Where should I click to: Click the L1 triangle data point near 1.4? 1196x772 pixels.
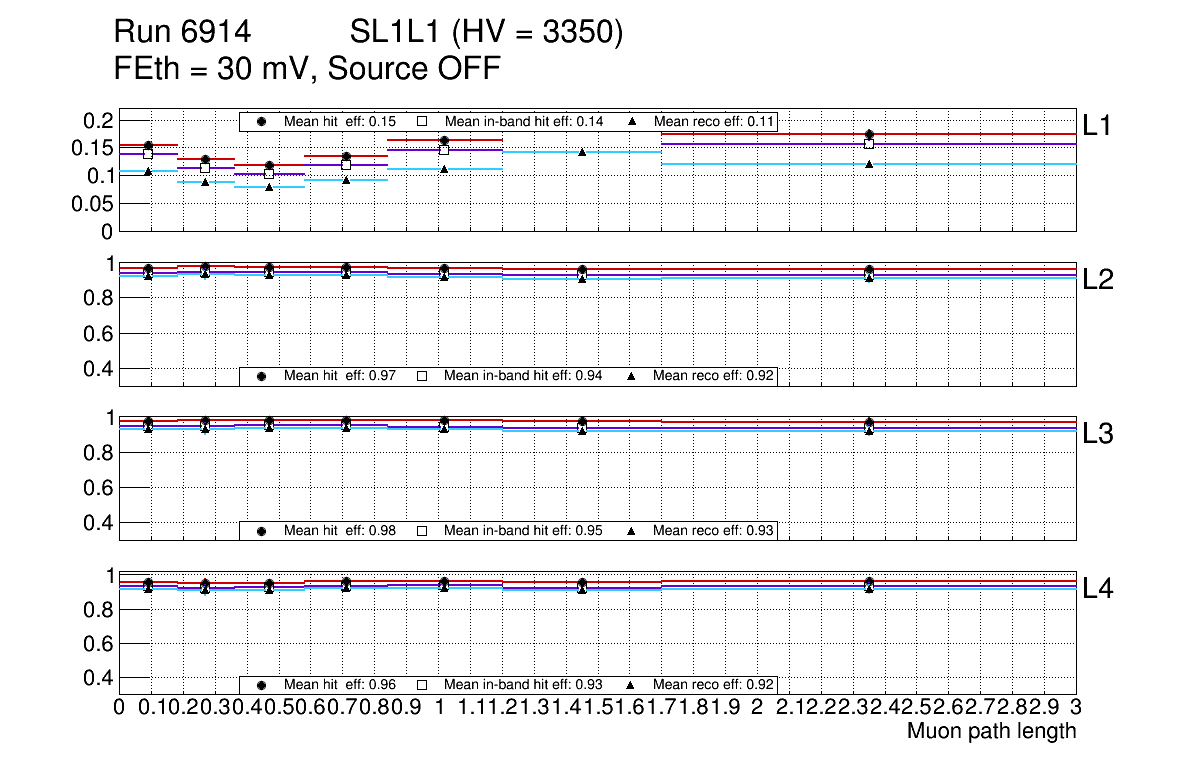[582, 152]
